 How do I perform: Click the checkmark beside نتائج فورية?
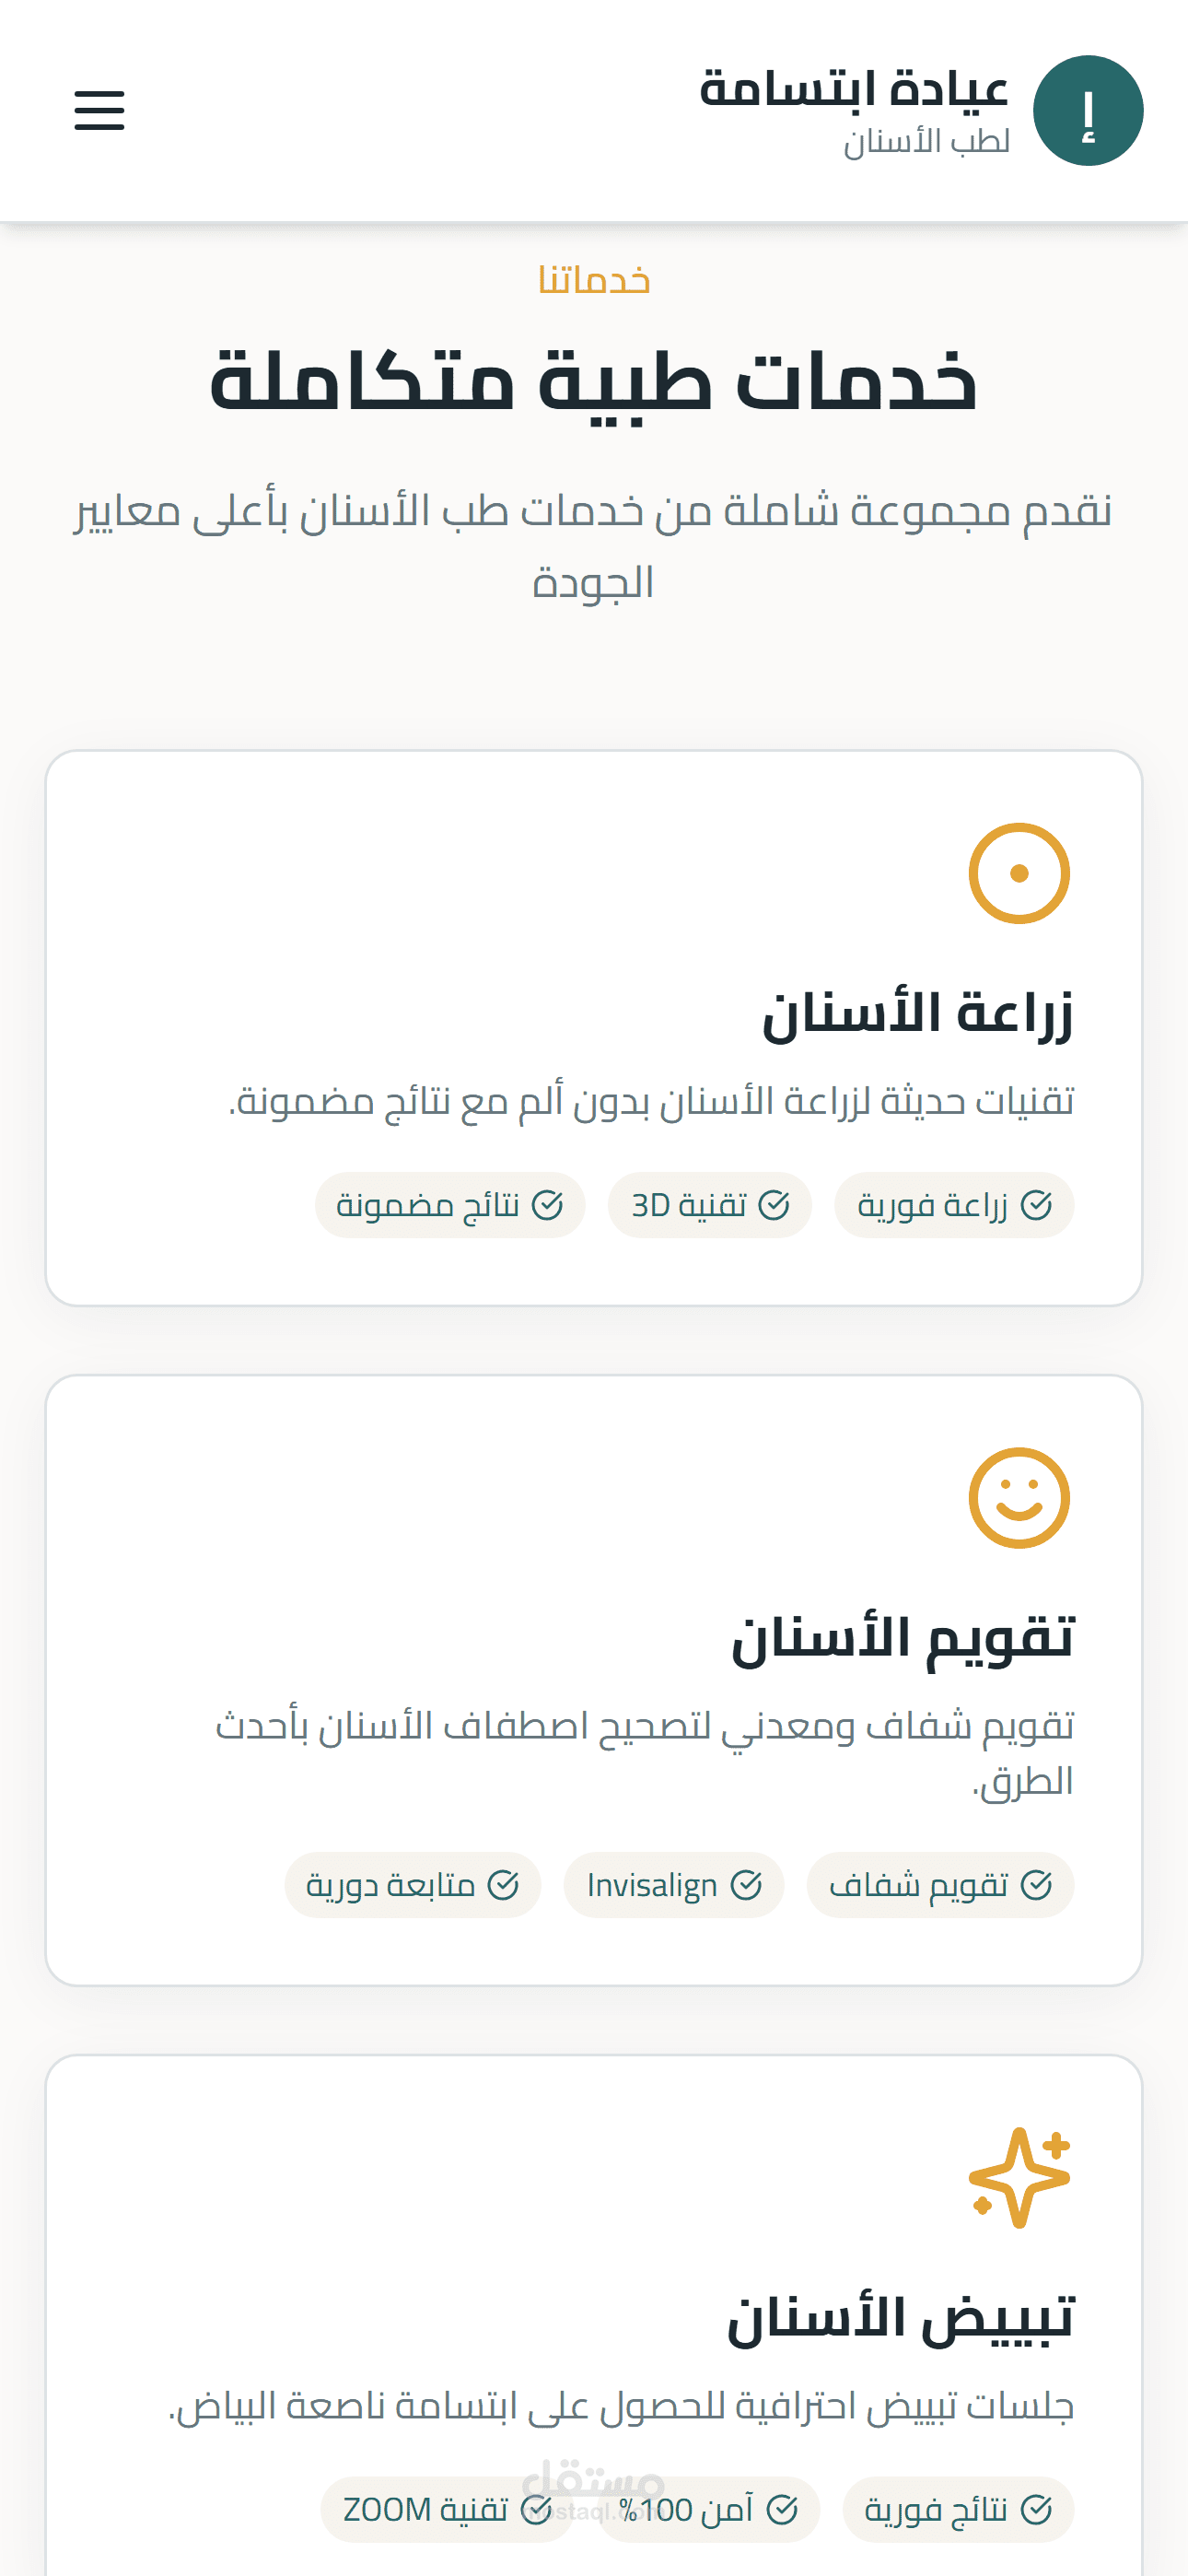[1036, 2509]
